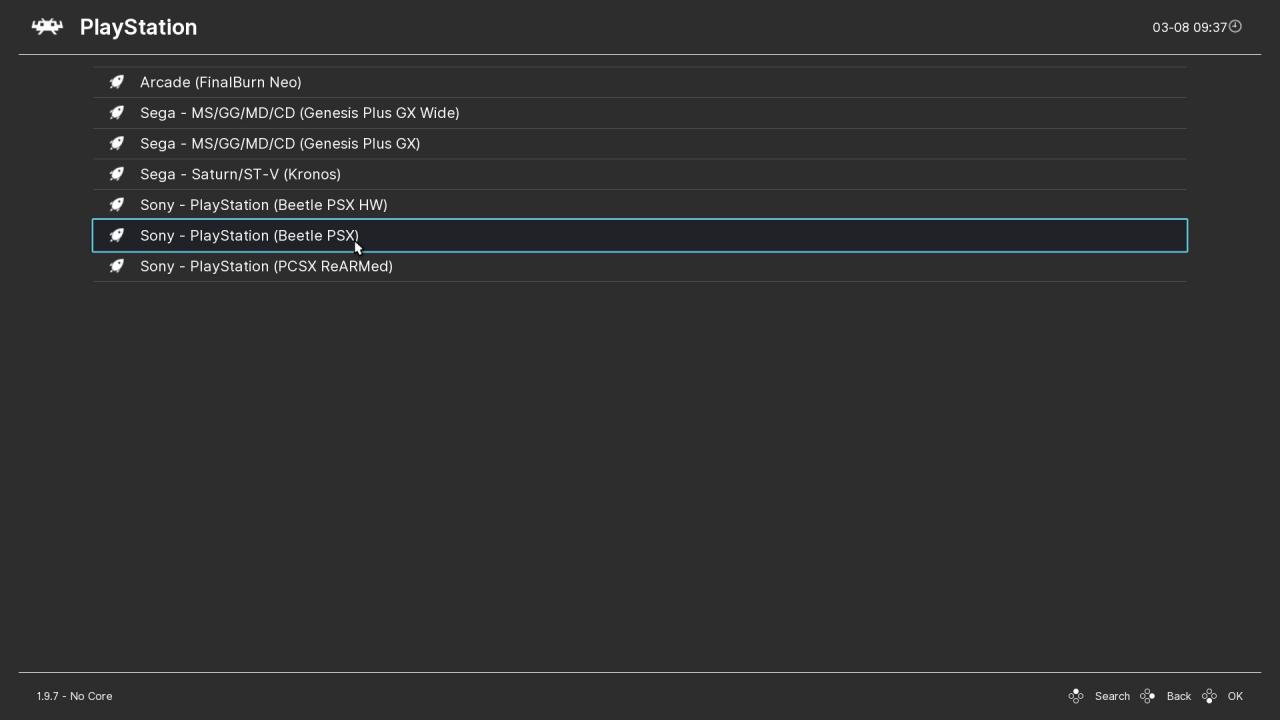Click the rocket icon beside Beetle PSX HW
The image size is (1280, 720).
pos(117,205)
